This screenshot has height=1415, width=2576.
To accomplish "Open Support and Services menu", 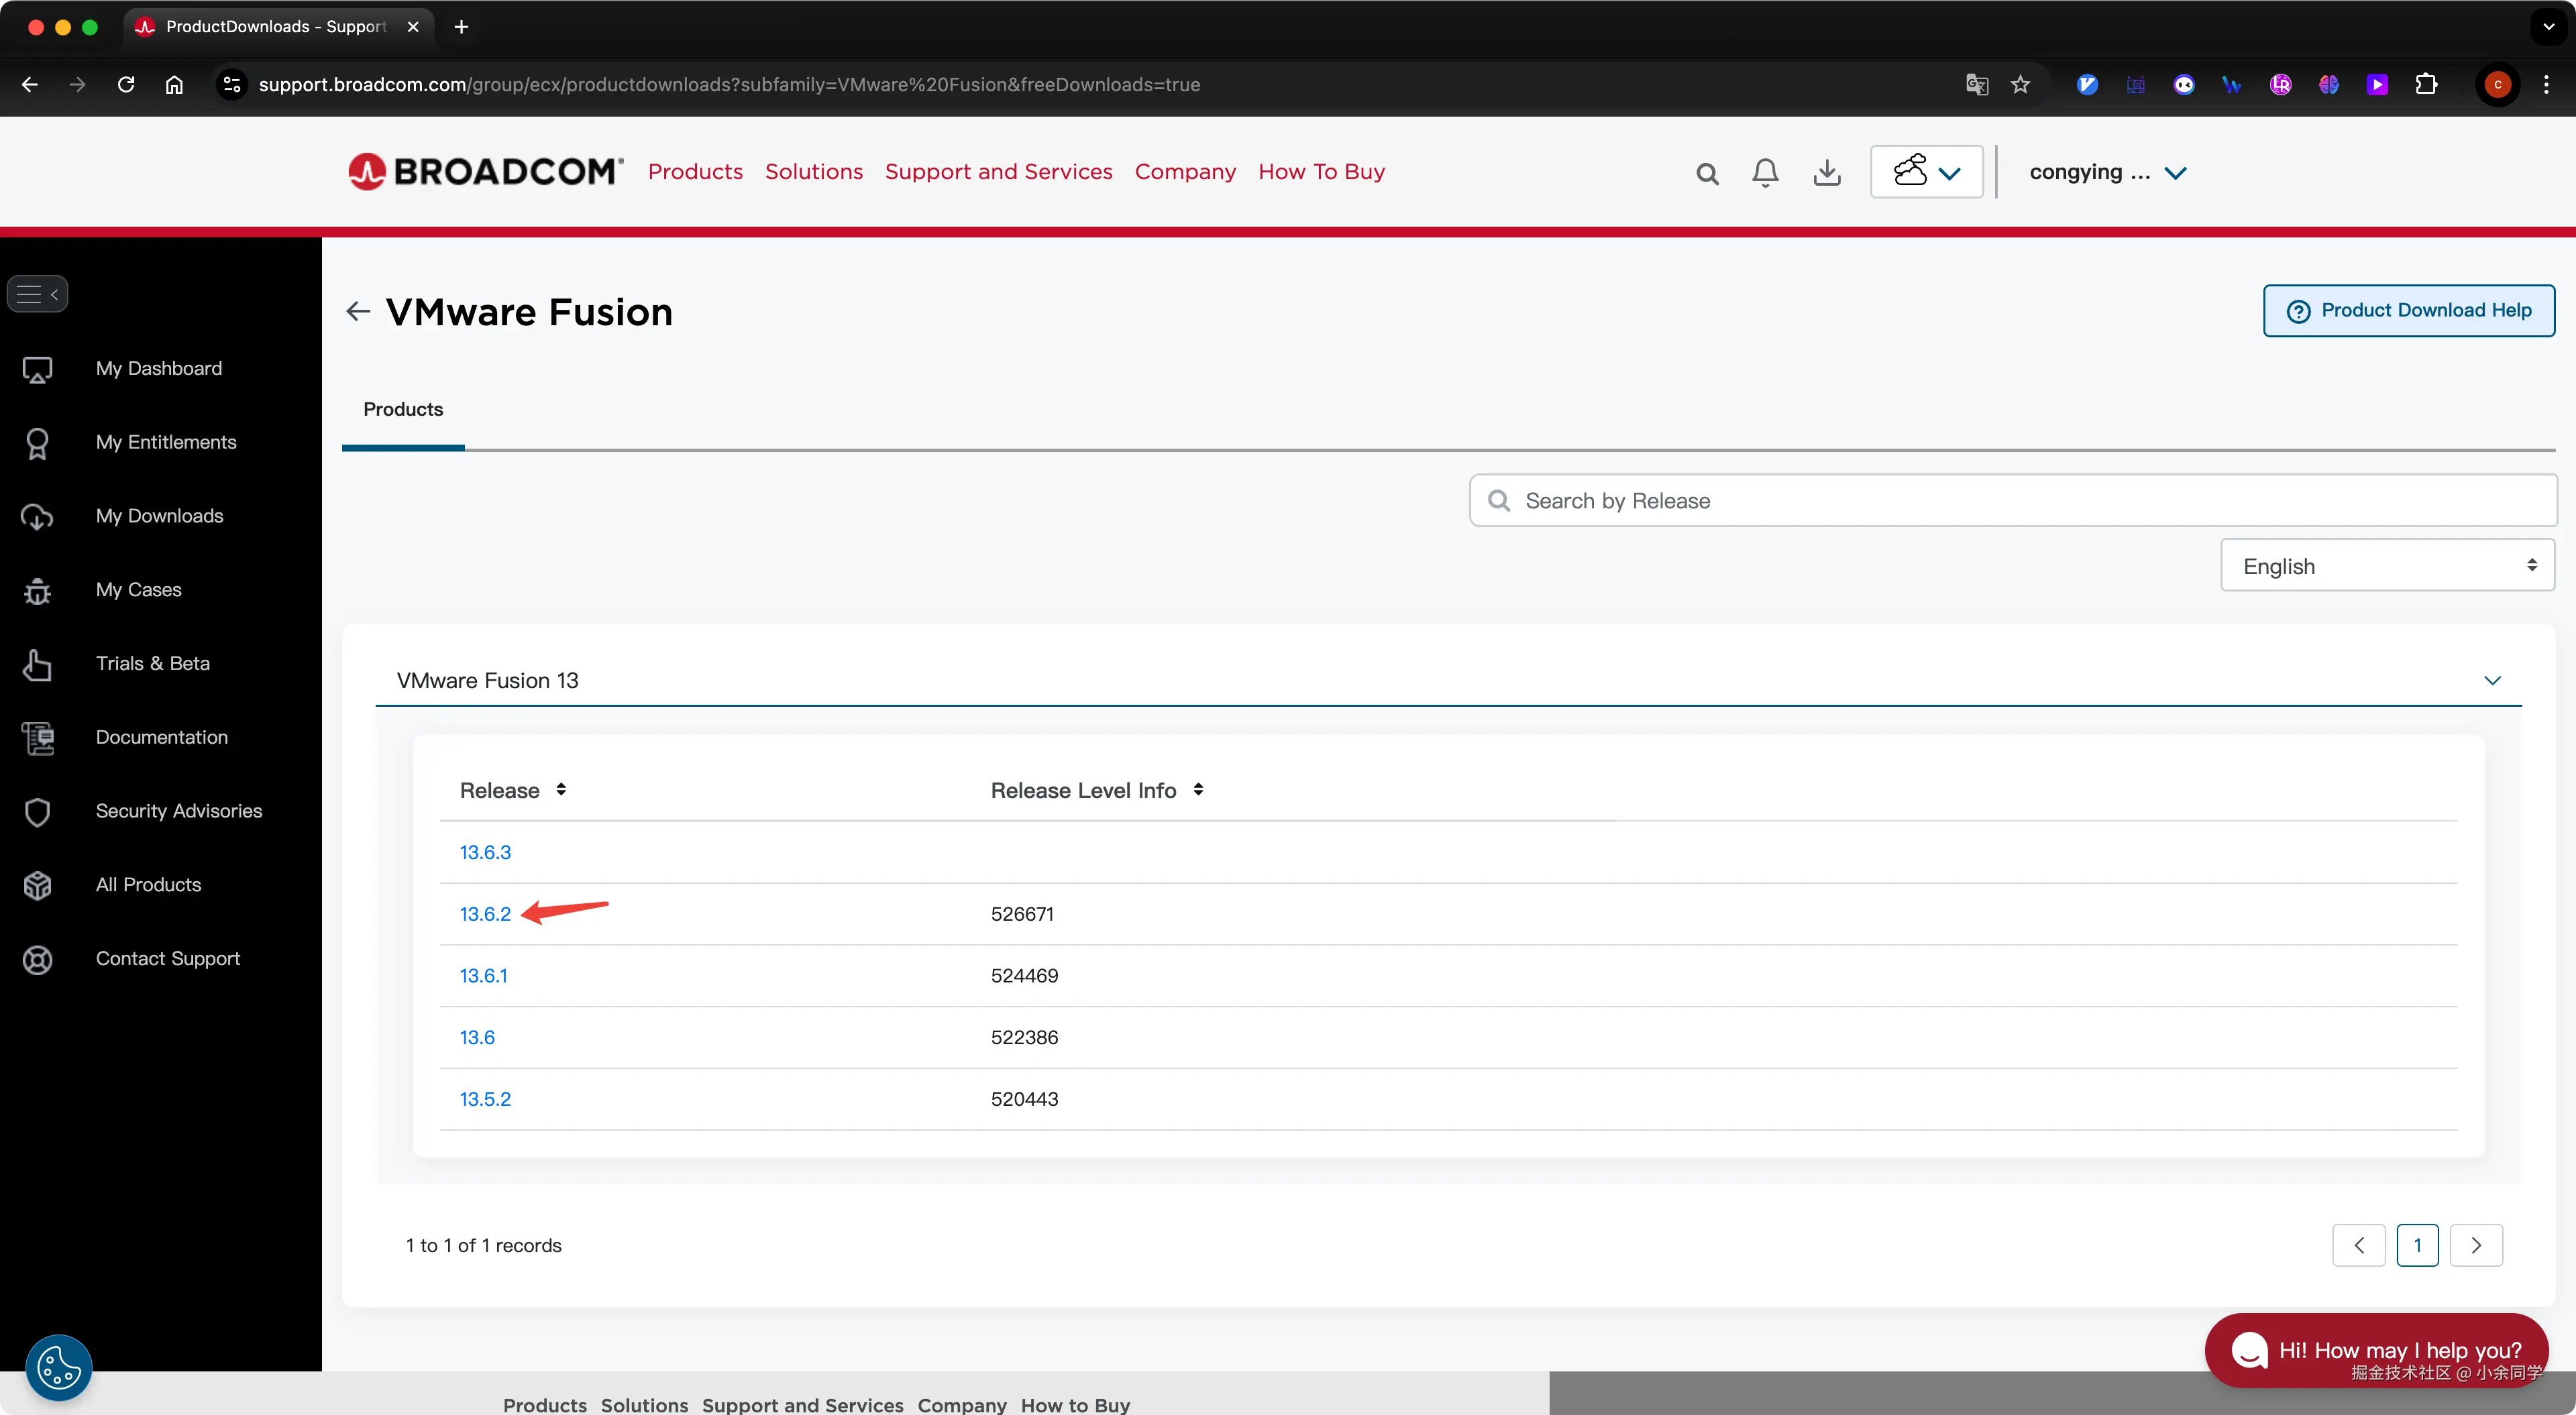I will 998,172.
